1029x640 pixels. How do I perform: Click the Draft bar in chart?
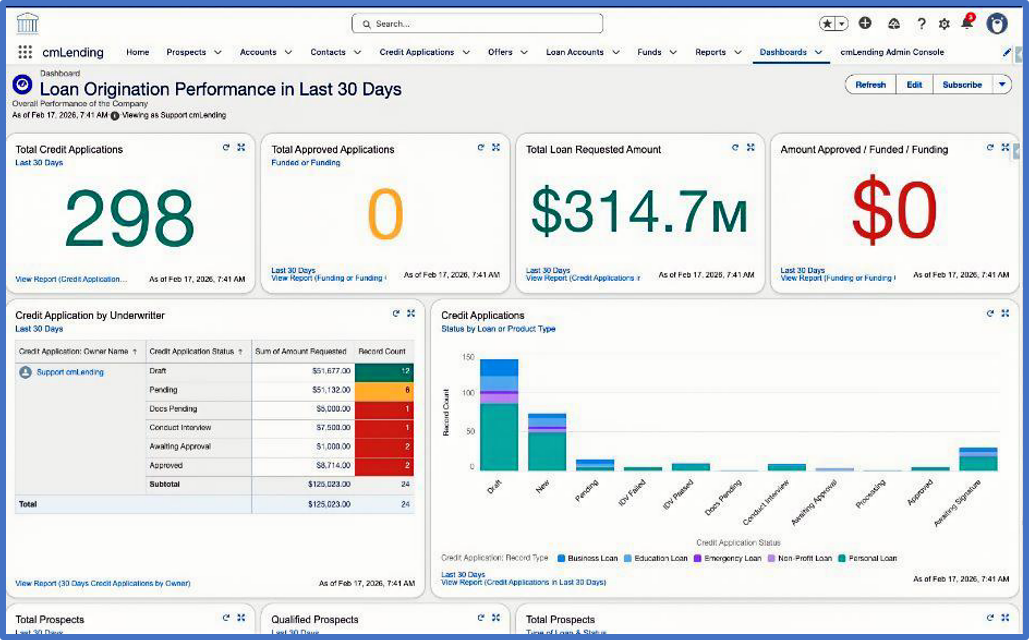pyautogui.click(x=499, y=415)
